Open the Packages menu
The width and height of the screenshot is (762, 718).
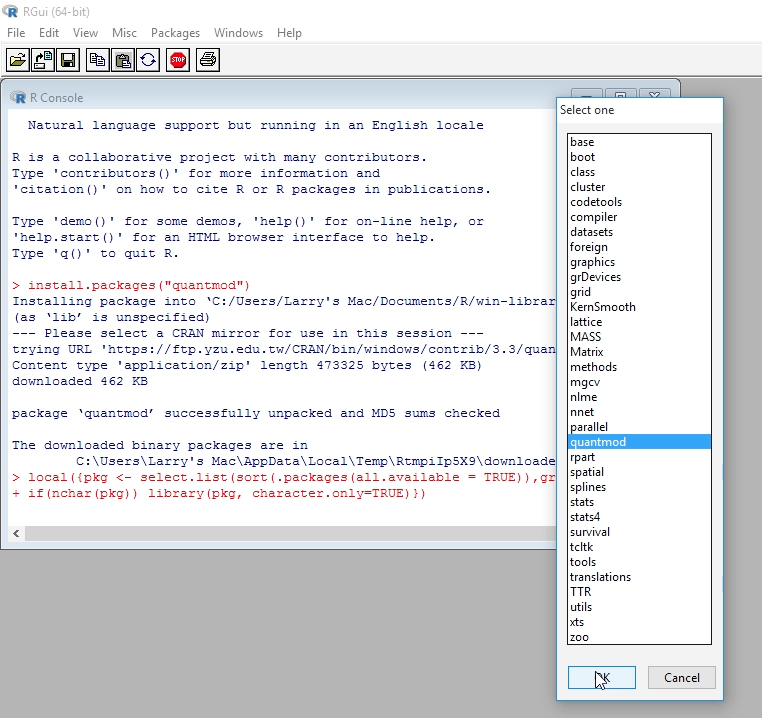175,33
